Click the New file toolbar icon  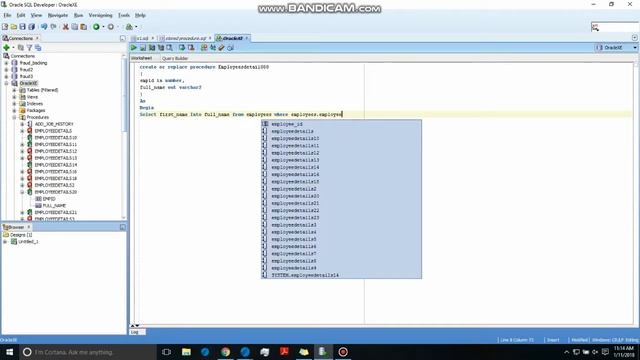pos(5,27)
